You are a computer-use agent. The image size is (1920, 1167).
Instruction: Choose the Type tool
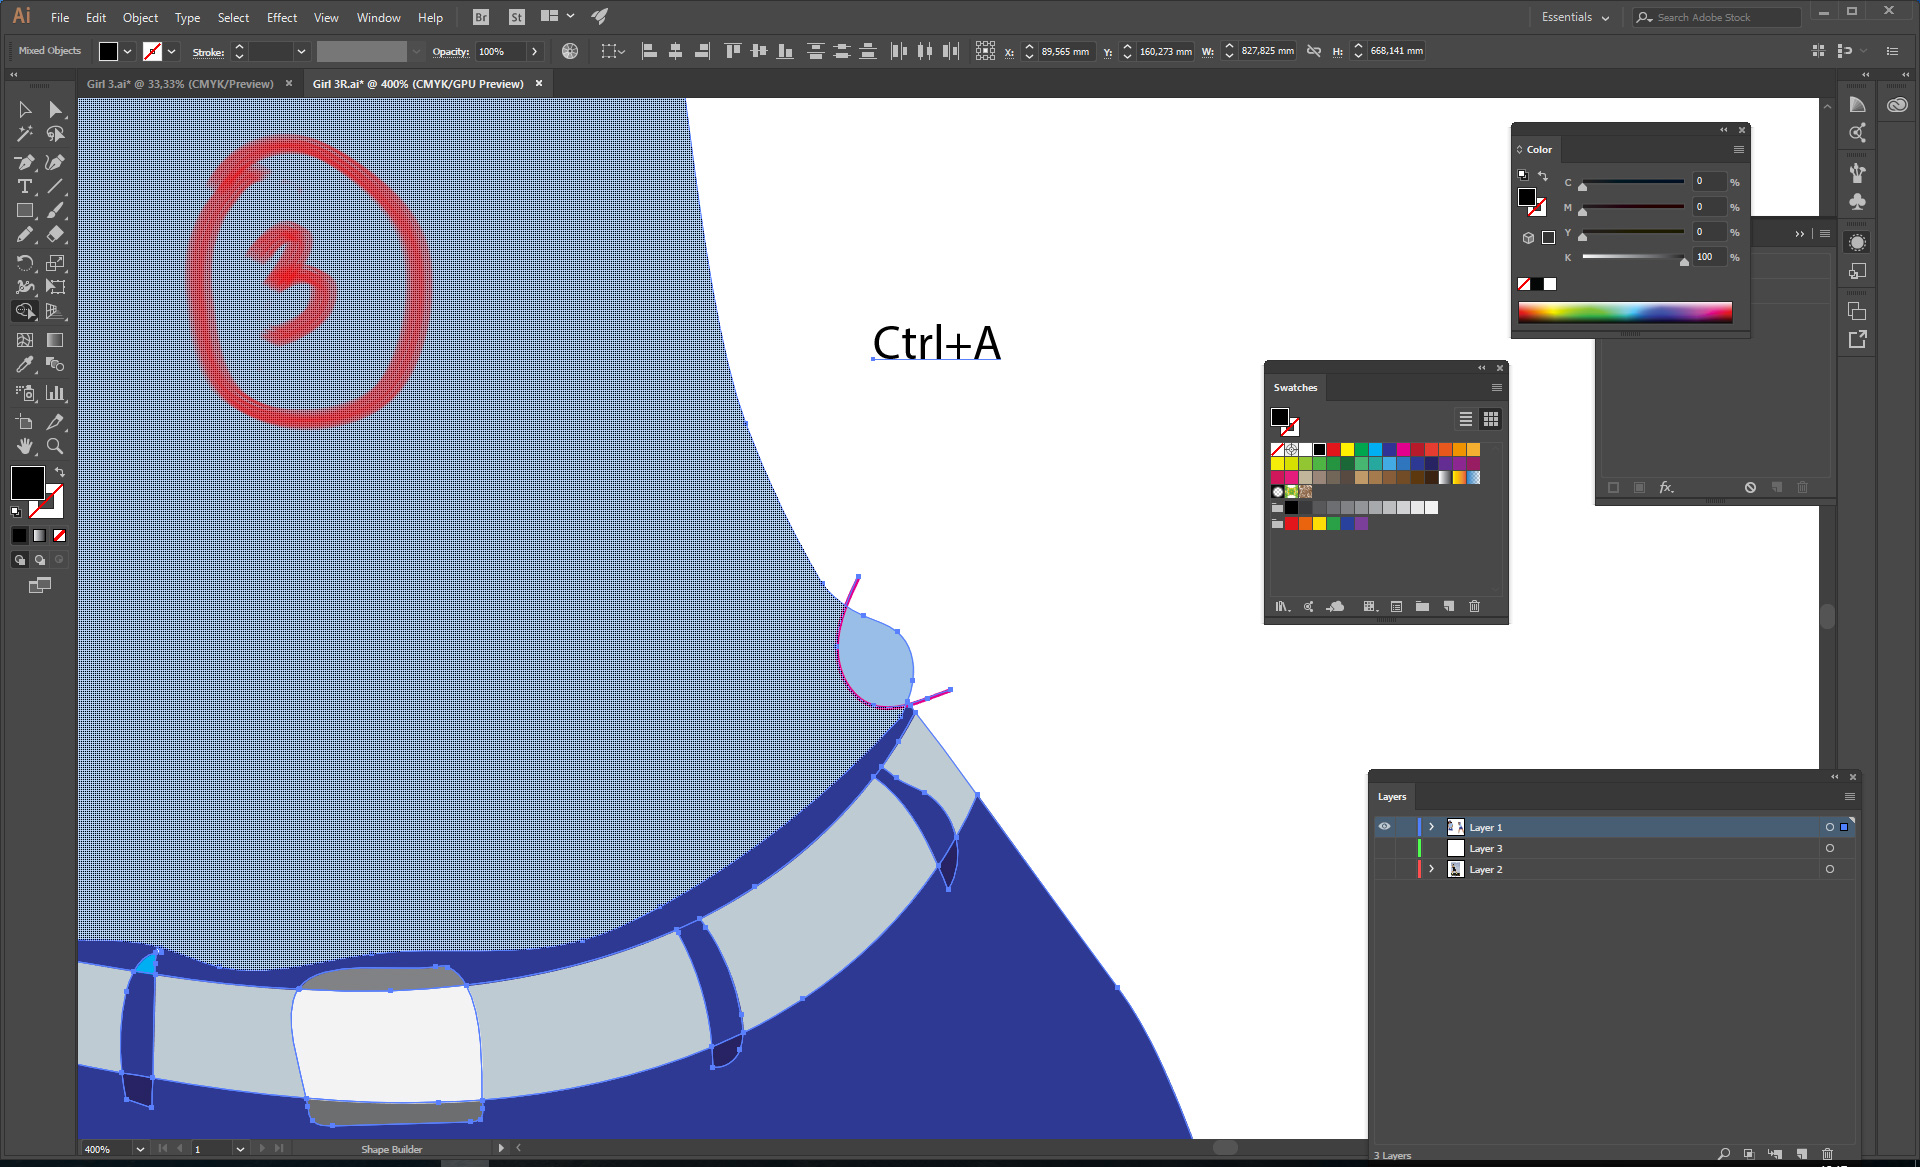click(25, 187)
